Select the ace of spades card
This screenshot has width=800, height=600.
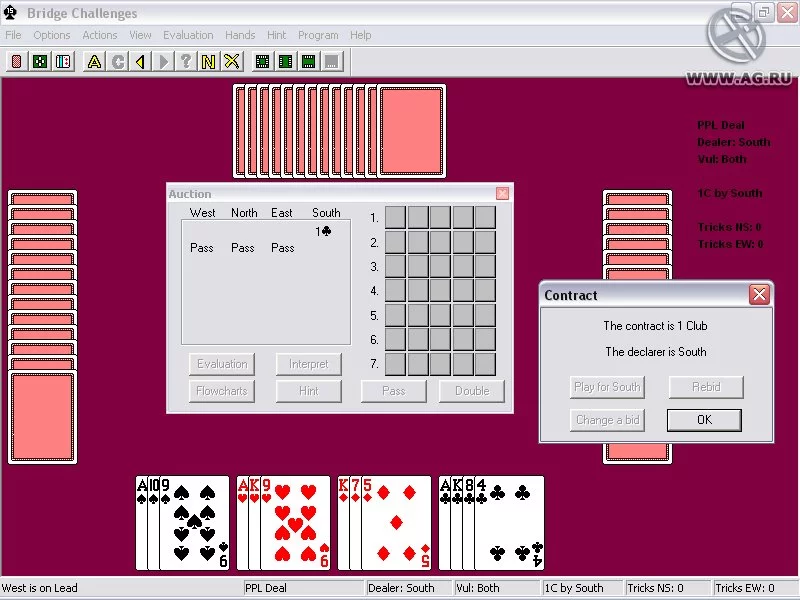pyautogui.click(x=141, y=523)
